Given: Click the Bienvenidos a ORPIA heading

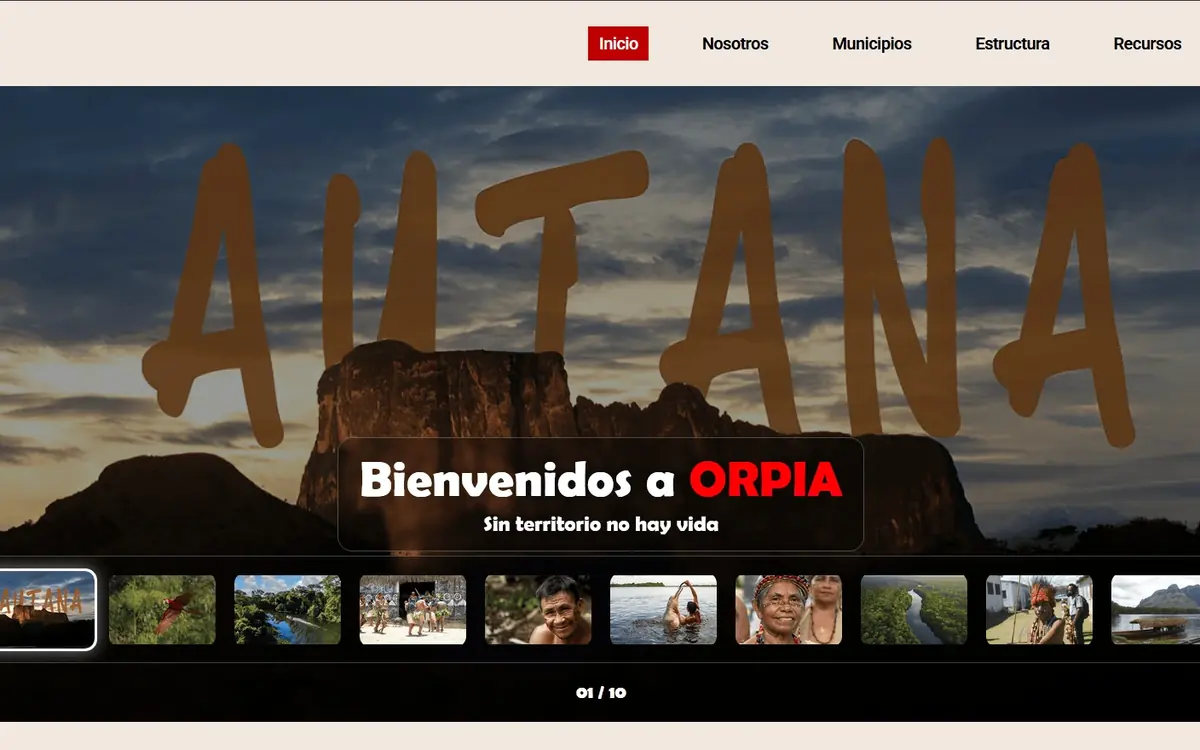Looking at the screenshot, I should (601, 480).
